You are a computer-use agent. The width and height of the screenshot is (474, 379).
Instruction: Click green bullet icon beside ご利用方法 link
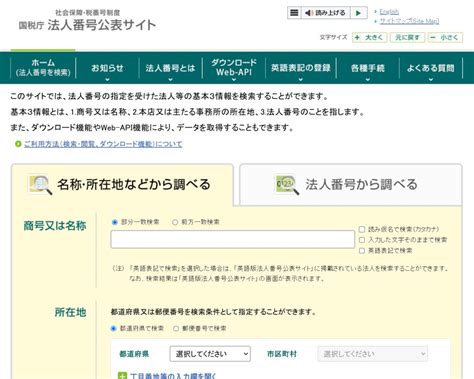[18, 144]
